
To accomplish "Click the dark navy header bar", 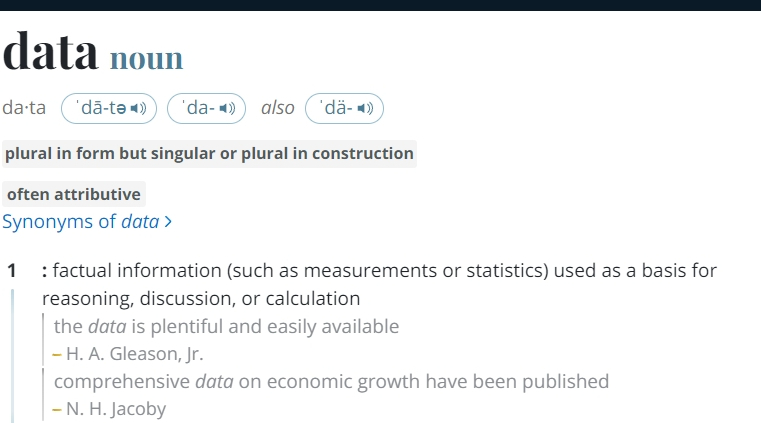I will (380, 5).
